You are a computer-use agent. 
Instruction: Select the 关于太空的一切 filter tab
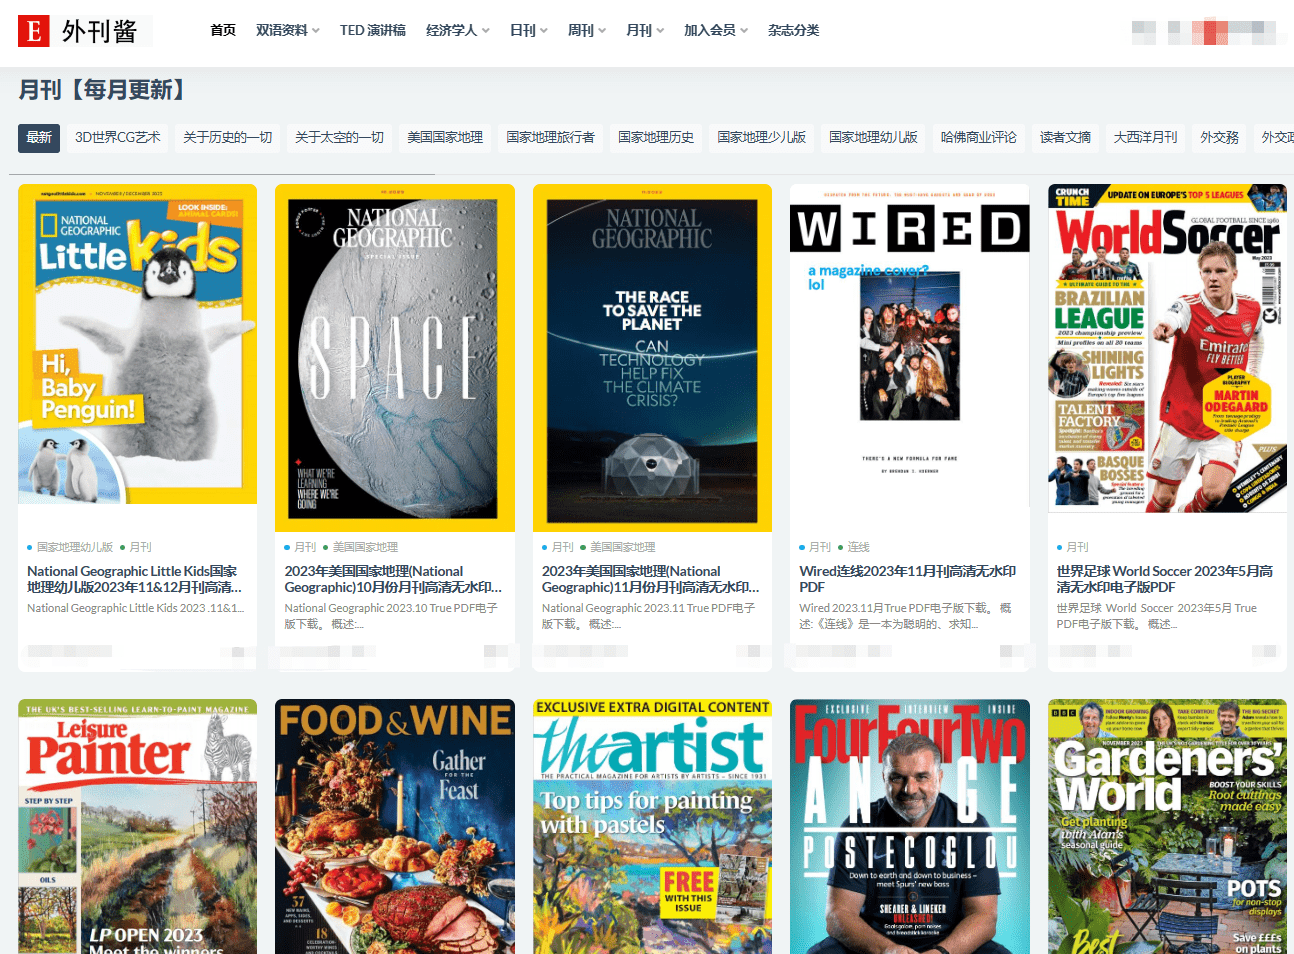point(340,138)
